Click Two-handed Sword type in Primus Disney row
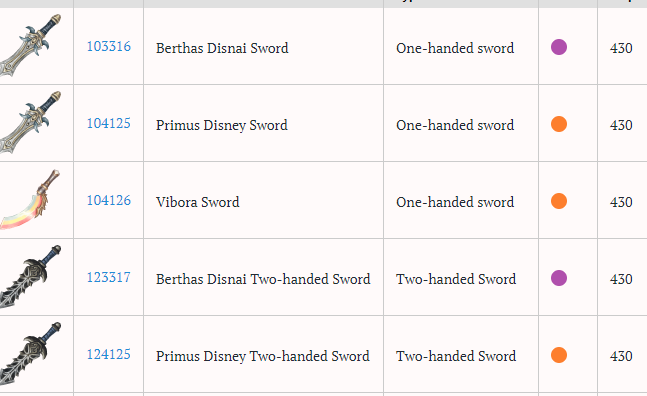The image size is (647, 396). click(x=456, y=356)
